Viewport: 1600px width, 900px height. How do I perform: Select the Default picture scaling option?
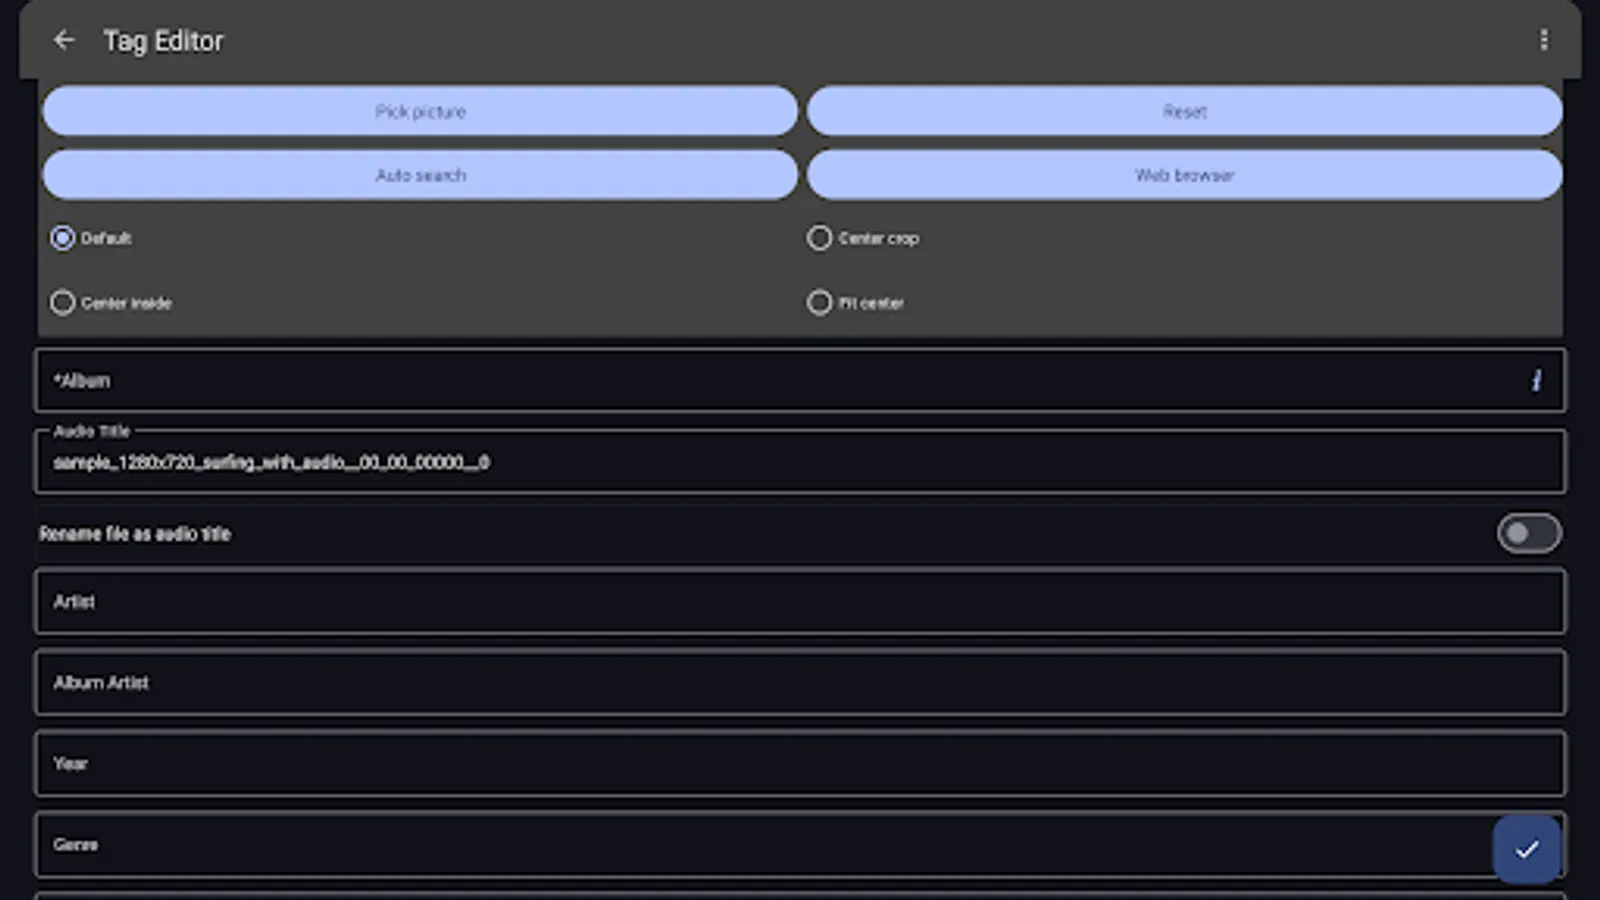pos(63,238)
